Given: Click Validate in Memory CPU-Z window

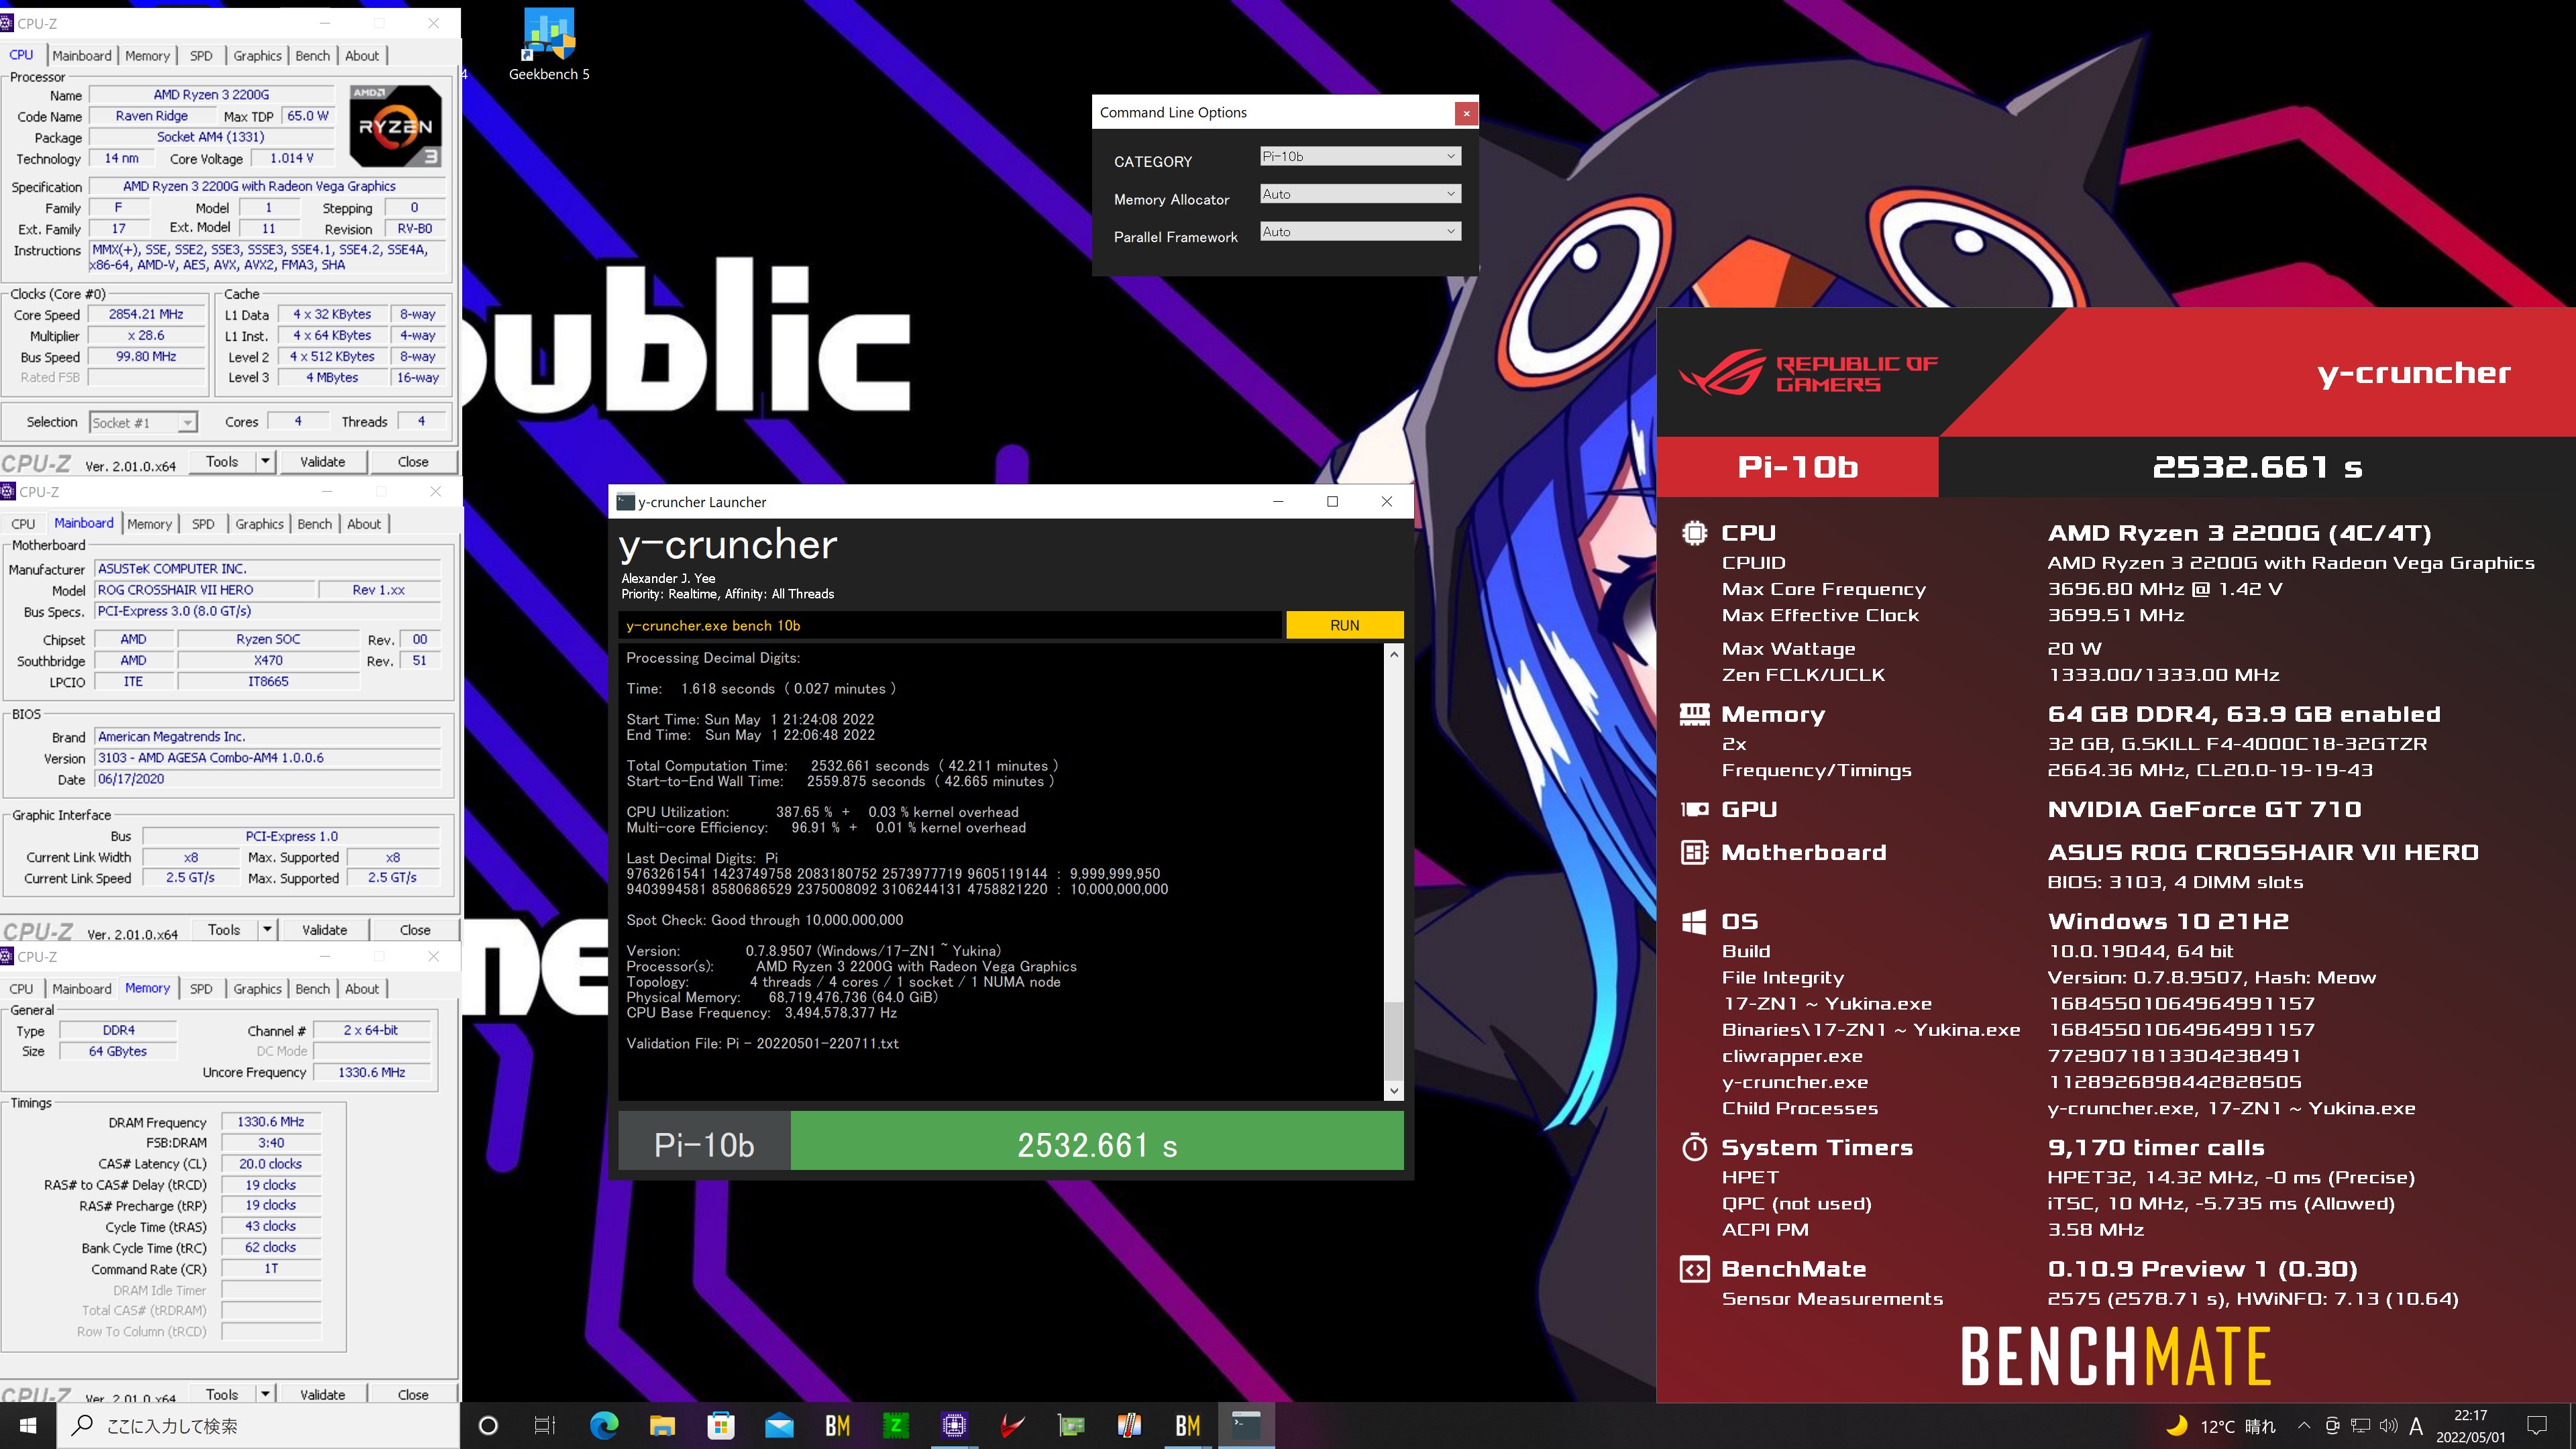Looking at the screenshot, I should pos(322,1394).
